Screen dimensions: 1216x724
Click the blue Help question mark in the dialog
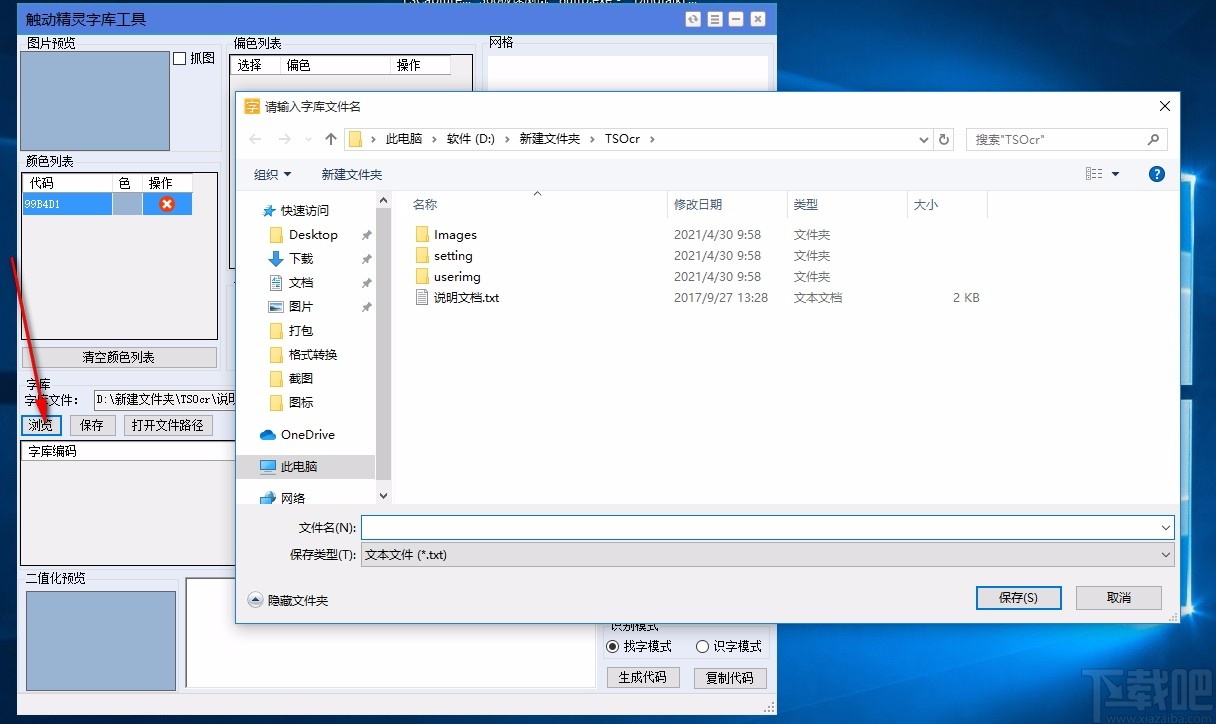1156,173
